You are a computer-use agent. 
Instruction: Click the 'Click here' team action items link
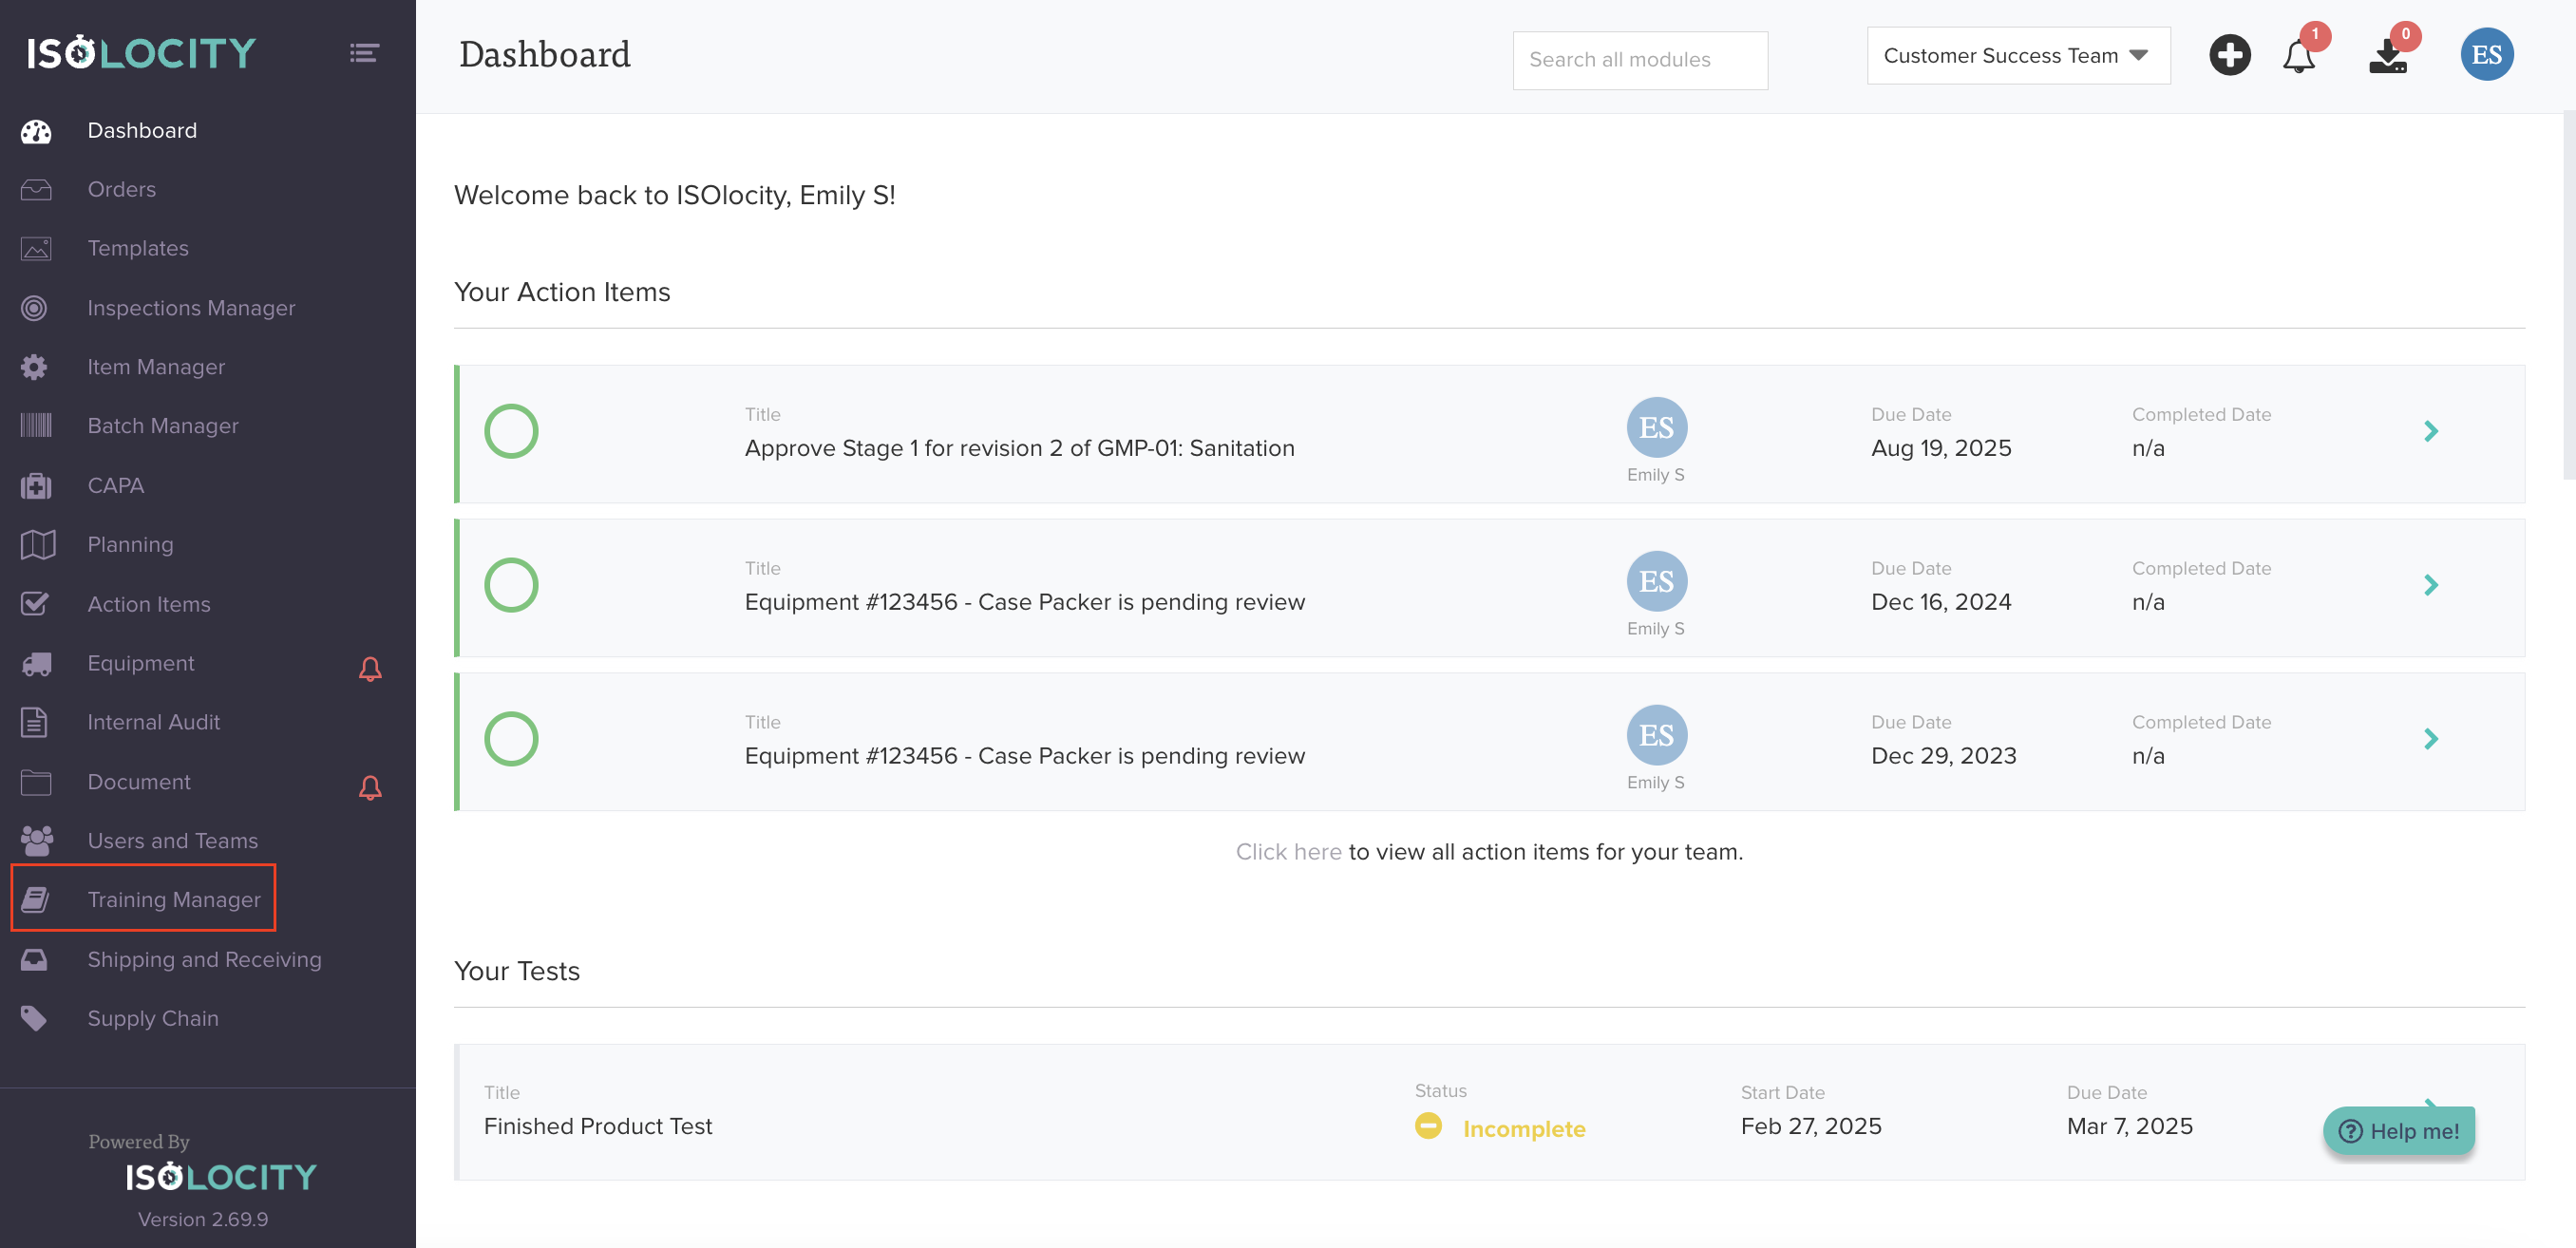point(1288,851)
